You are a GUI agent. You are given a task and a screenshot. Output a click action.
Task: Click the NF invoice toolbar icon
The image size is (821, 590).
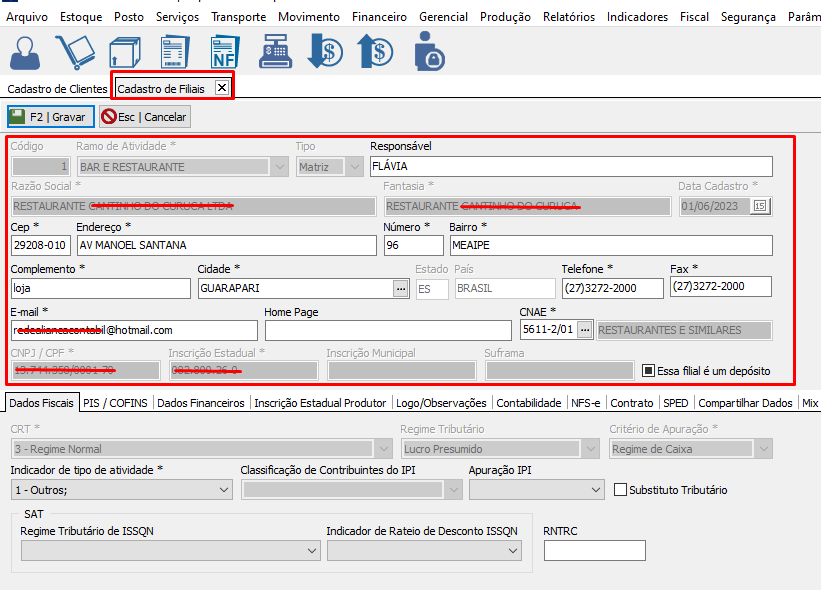click(224, 51)
